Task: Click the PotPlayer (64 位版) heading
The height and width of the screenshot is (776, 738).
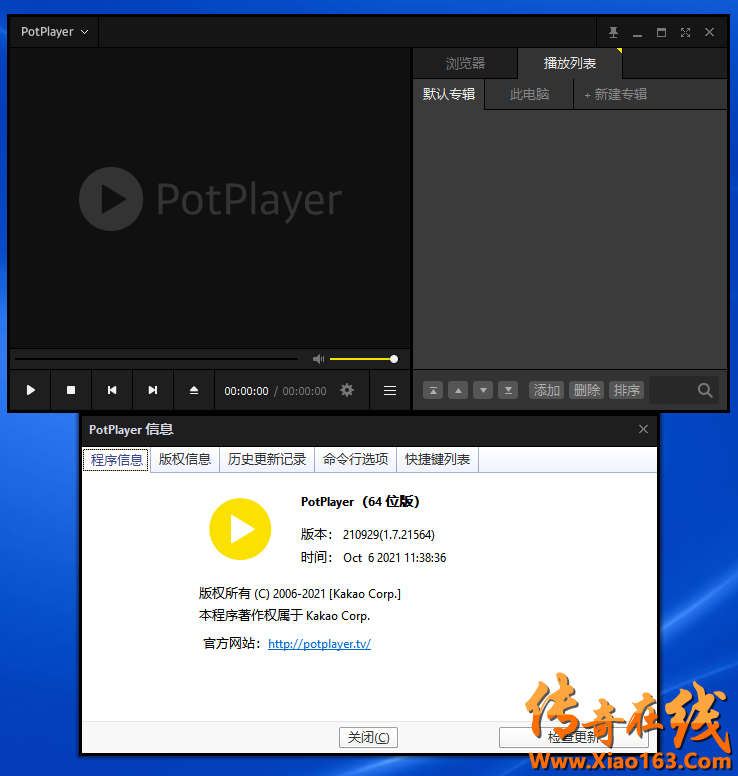Action: click(x=360, y=502)
